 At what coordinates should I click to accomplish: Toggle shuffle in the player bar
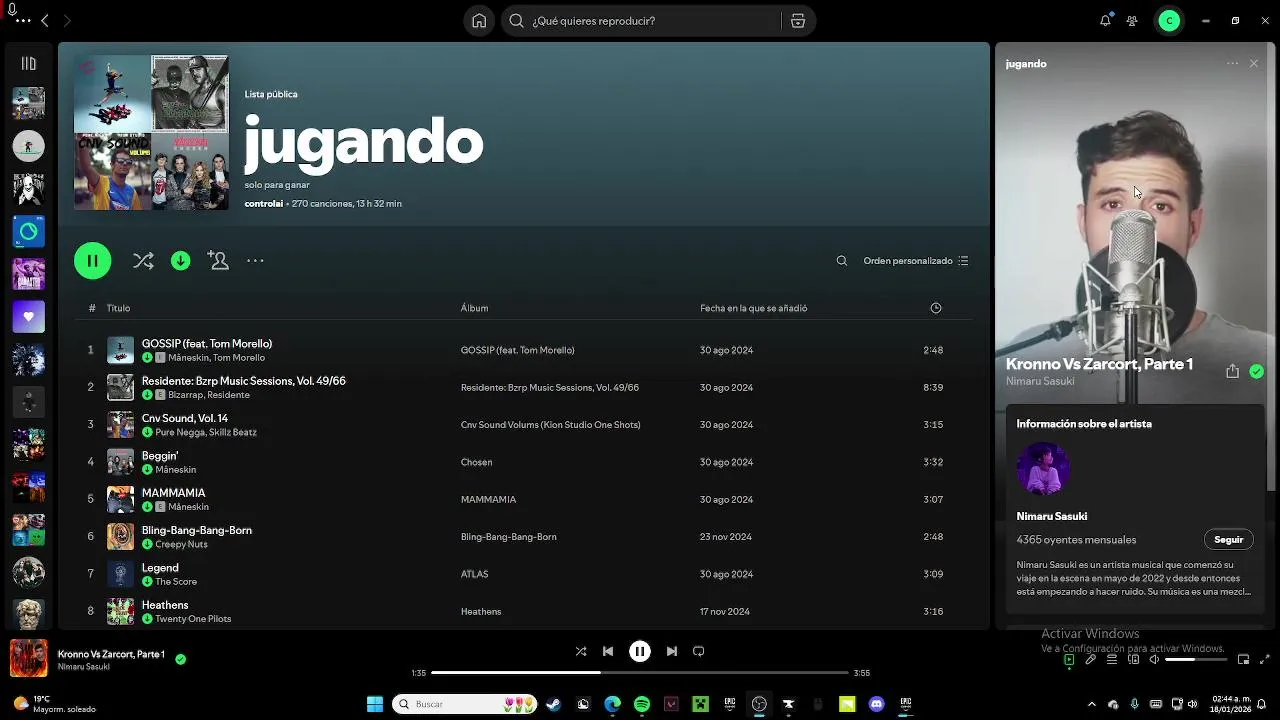(581, 651)
